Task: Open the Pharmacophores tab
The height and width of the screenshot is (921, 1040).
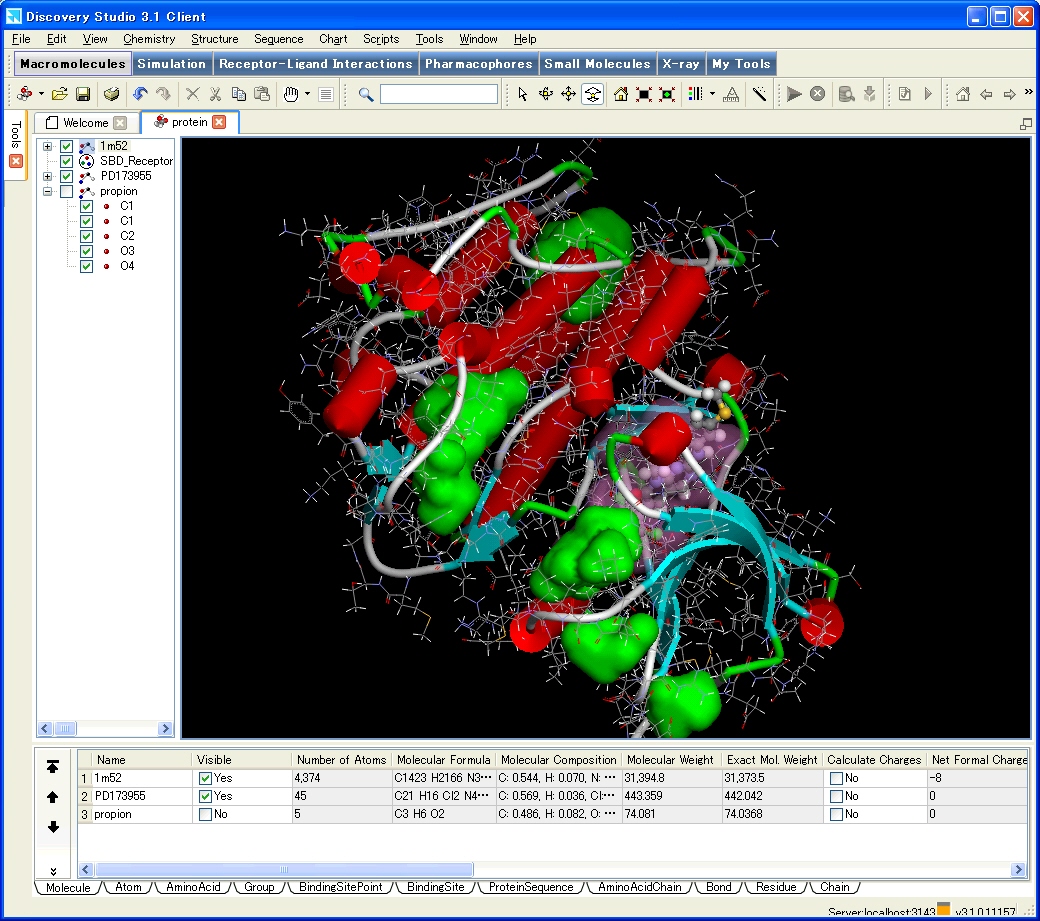Action: [479, 64]
